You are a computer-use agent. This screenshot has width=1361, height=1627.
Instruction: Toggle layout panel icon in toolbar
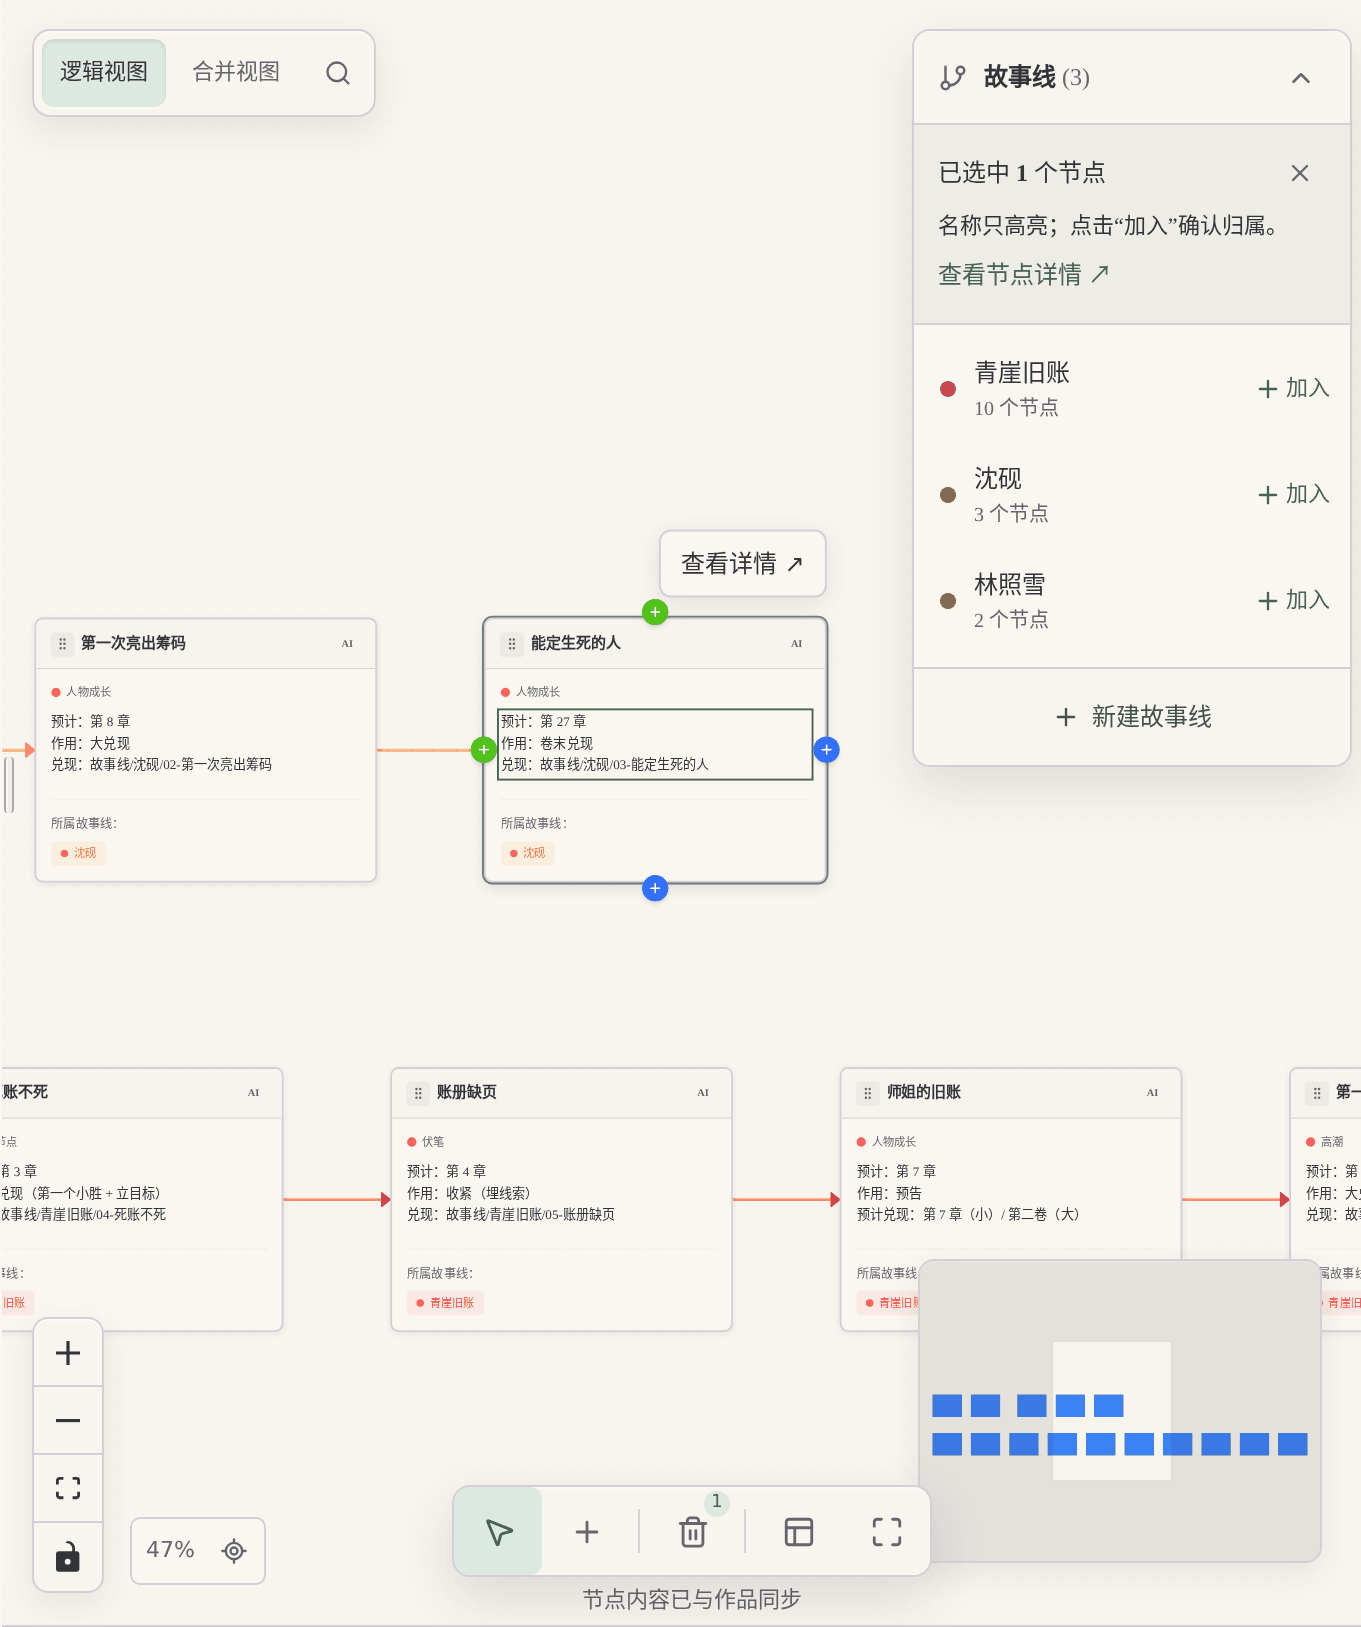799,1532
